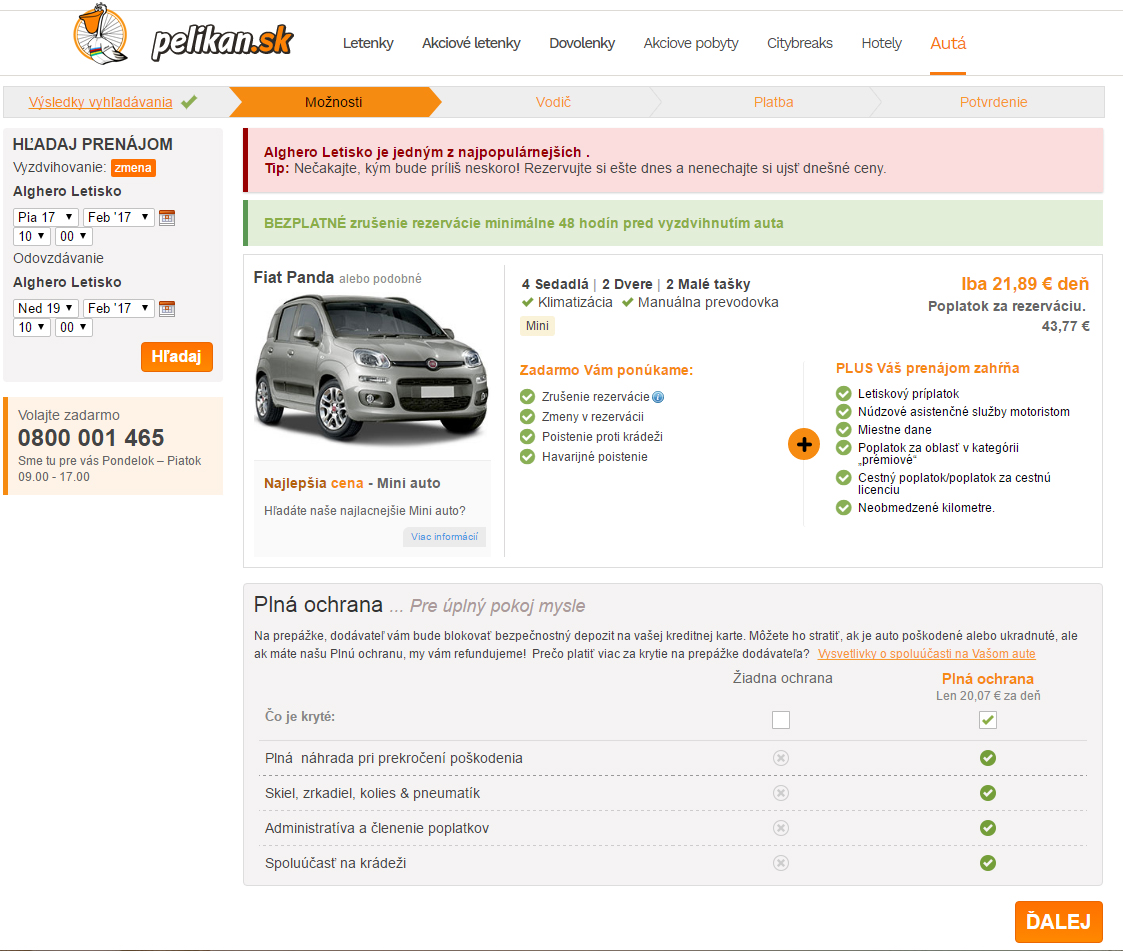This screenshot has height=951, width=1123.
Task: Click phone number 0800 001 465
Action: pos(91,438)
